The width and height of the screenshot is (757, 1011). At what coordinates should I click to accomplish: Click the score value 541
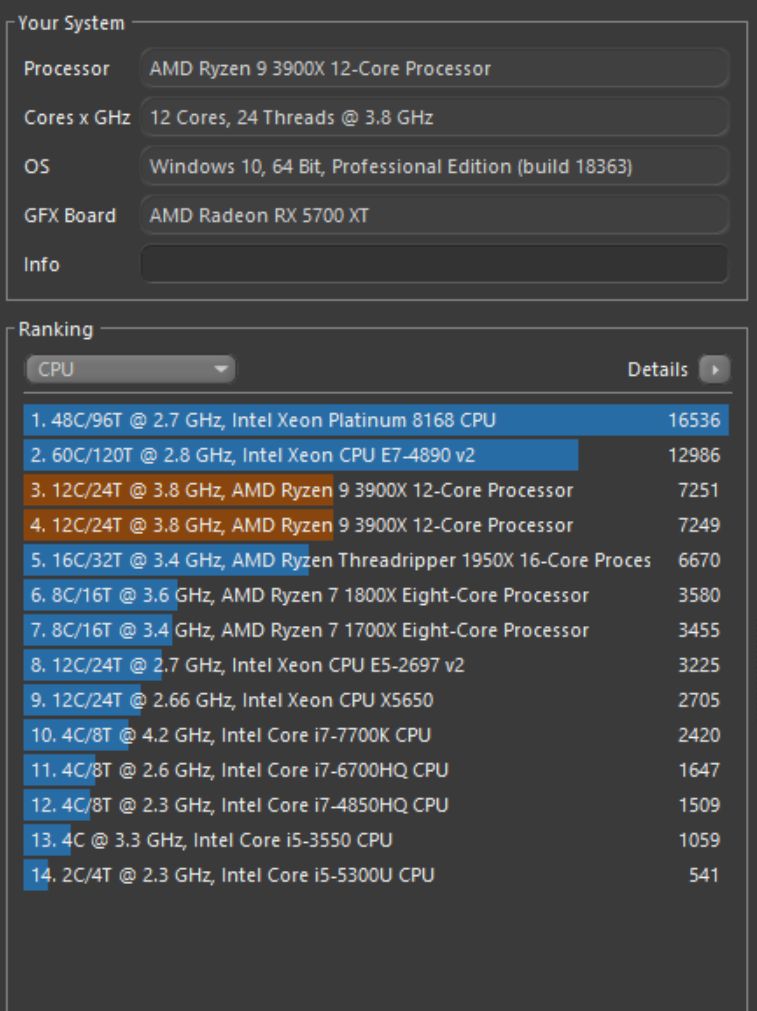[704, 875]
